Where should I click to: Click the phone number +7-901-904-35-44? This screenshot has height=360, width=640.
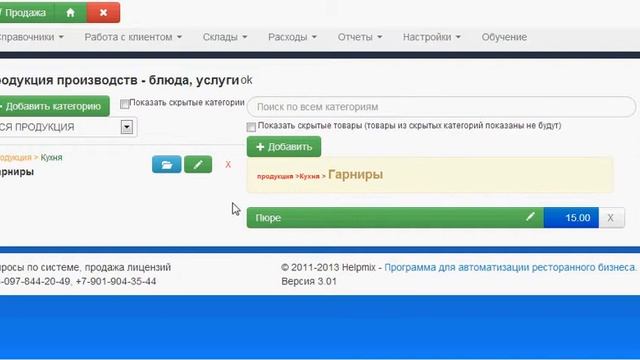pos(116,281)
